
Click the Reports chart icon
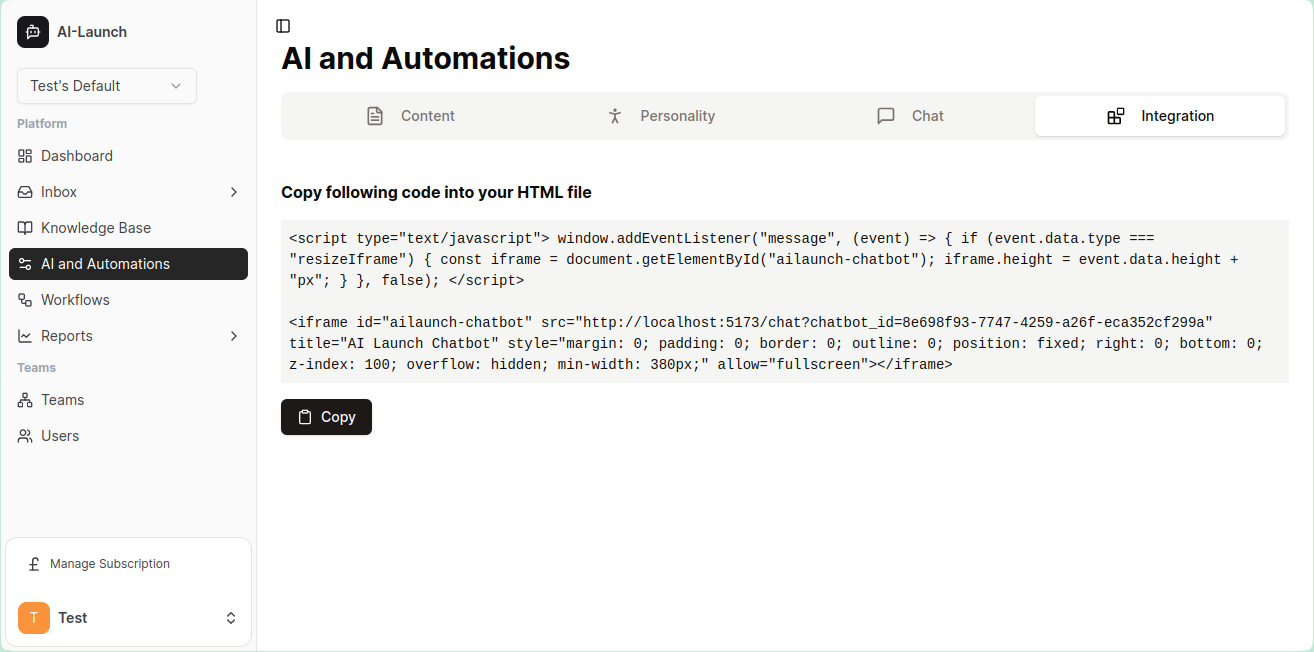[x=25, y=336]
